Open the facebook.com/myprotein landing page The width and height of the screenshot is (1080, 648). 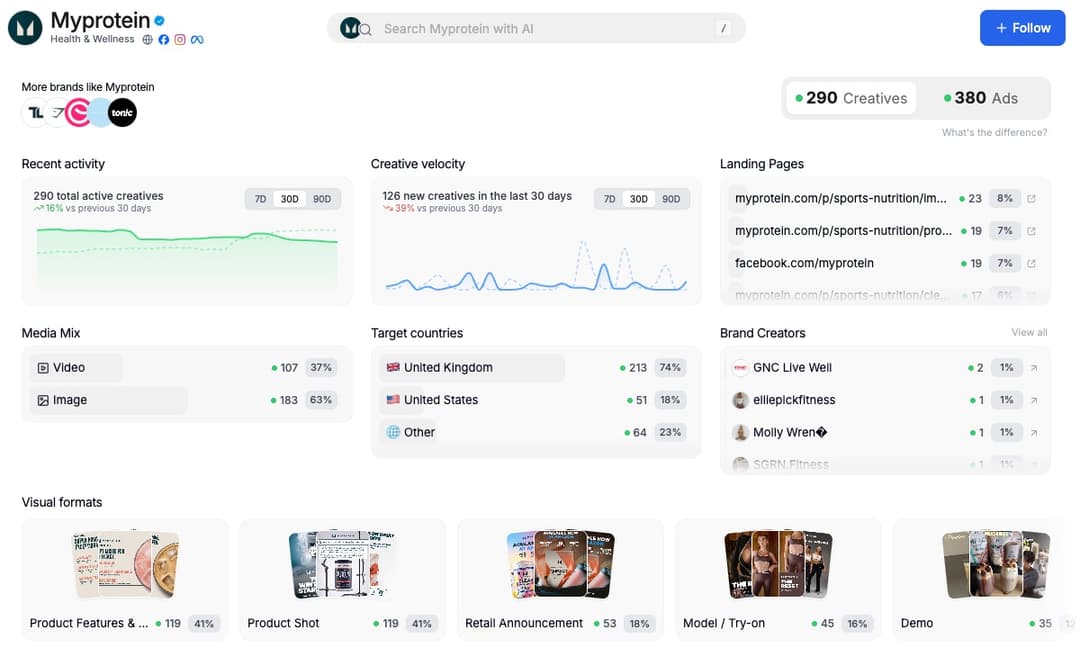[x=804, y=263]
